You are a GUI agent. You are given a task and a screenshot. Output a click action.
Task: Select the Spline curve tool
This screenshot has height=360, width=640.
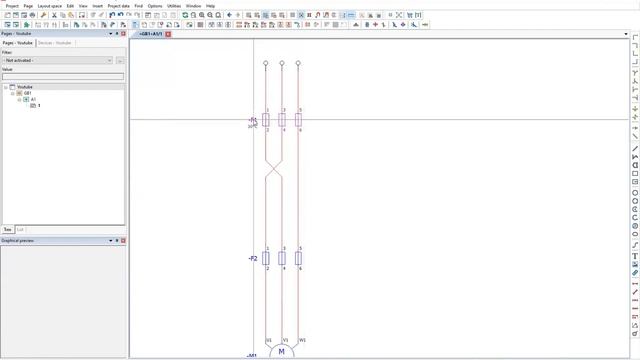point(635,245)
